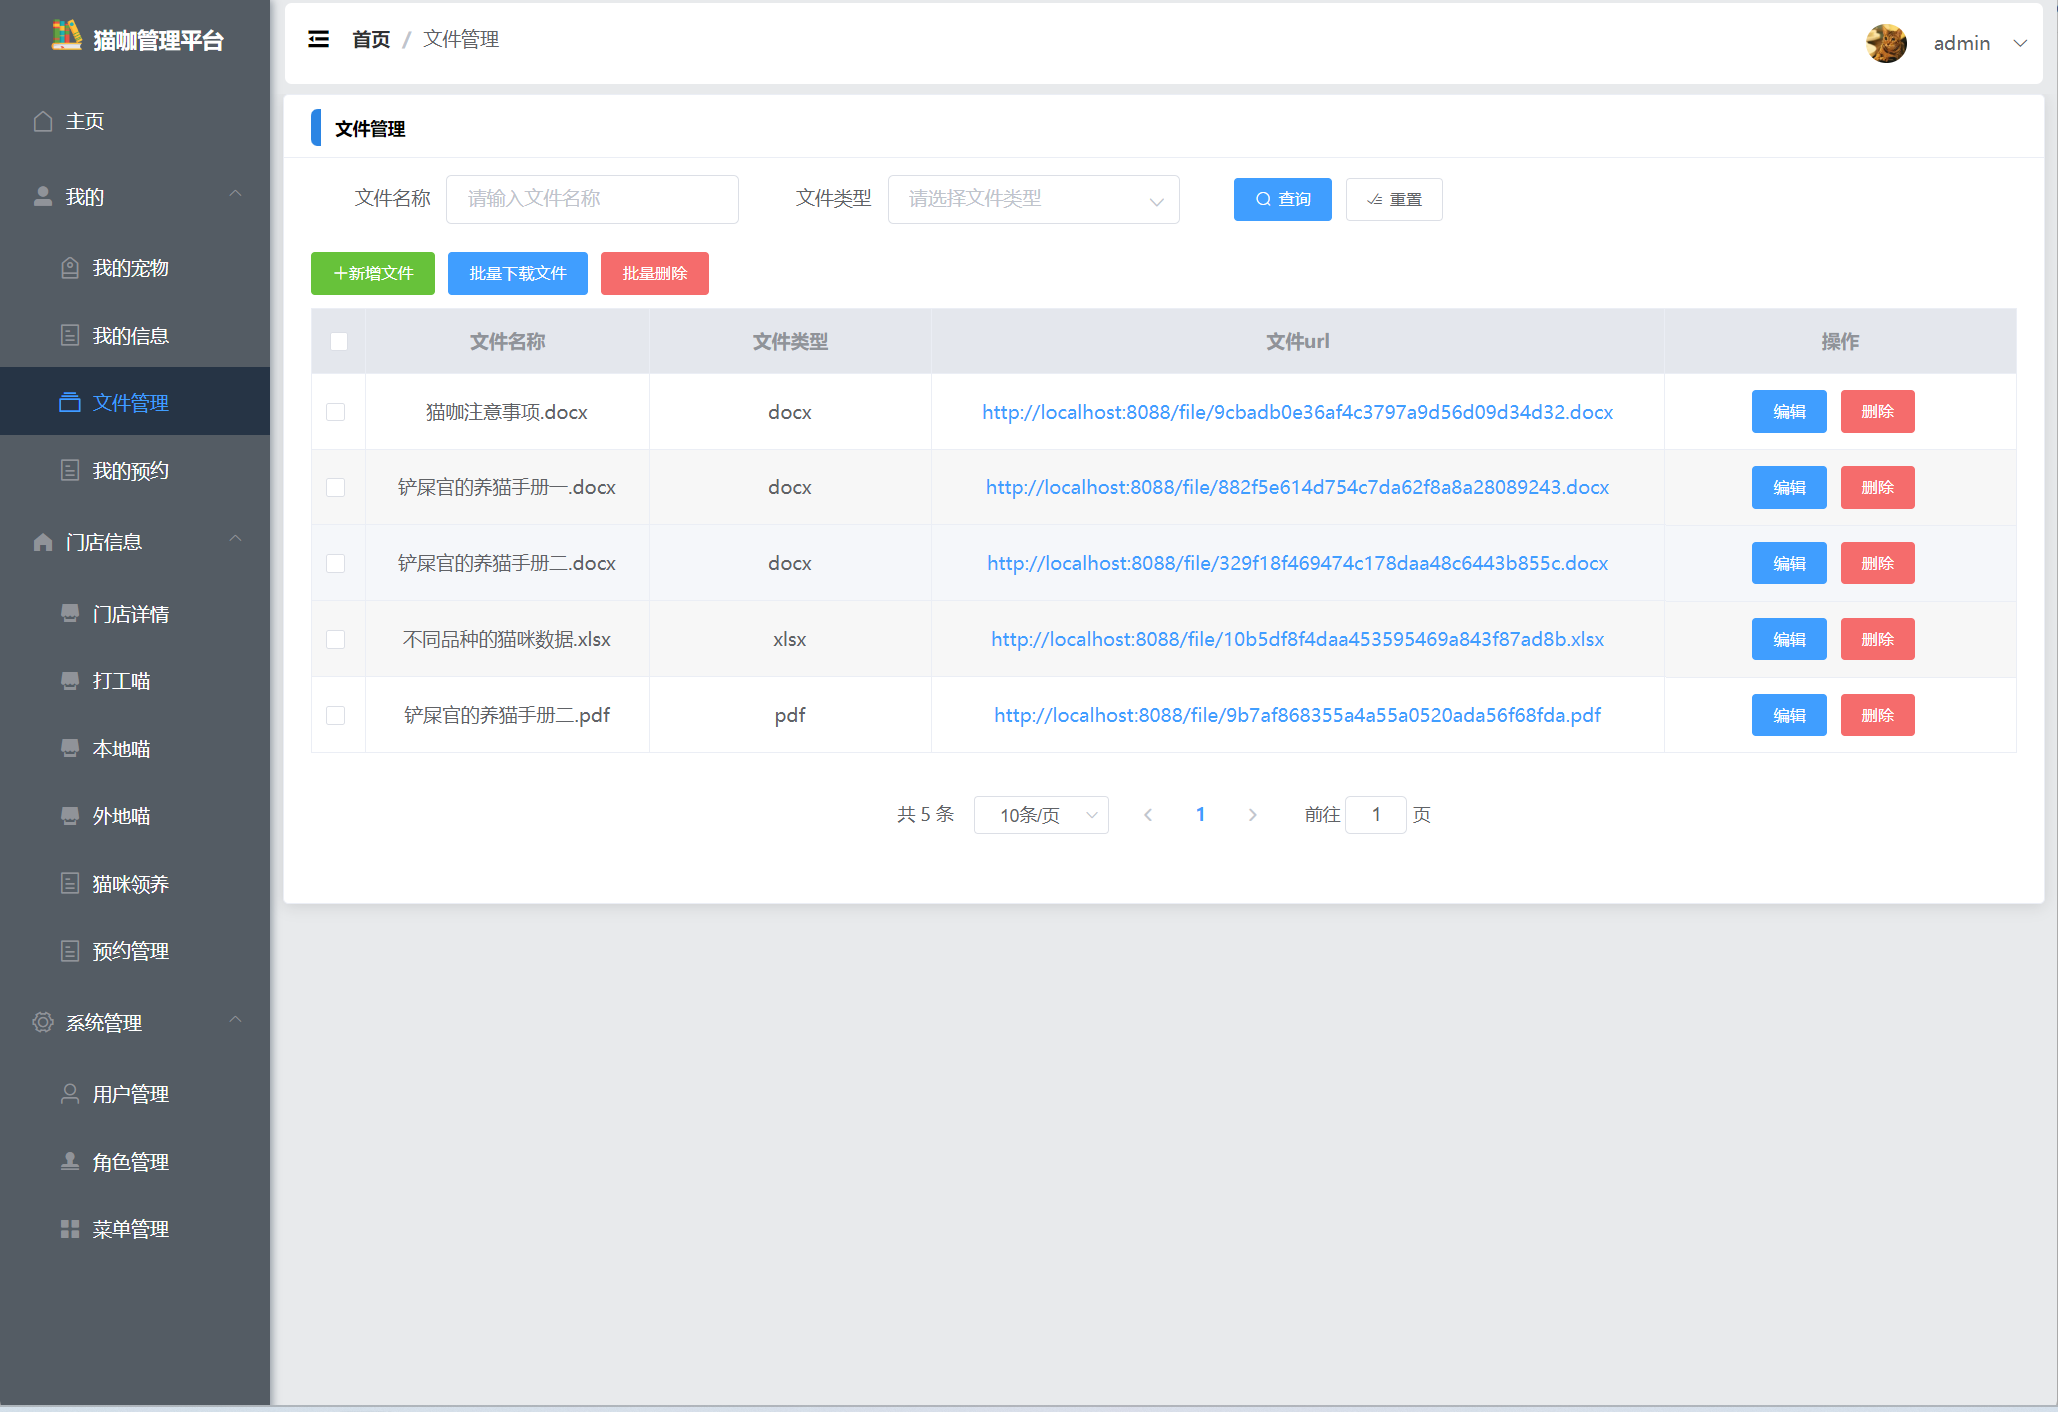Check the 铲屎官的养猫手册二.pdf row checkbox
Image resolution: width=2058 pixels, height=1412 pixels.
coord(336,715)
